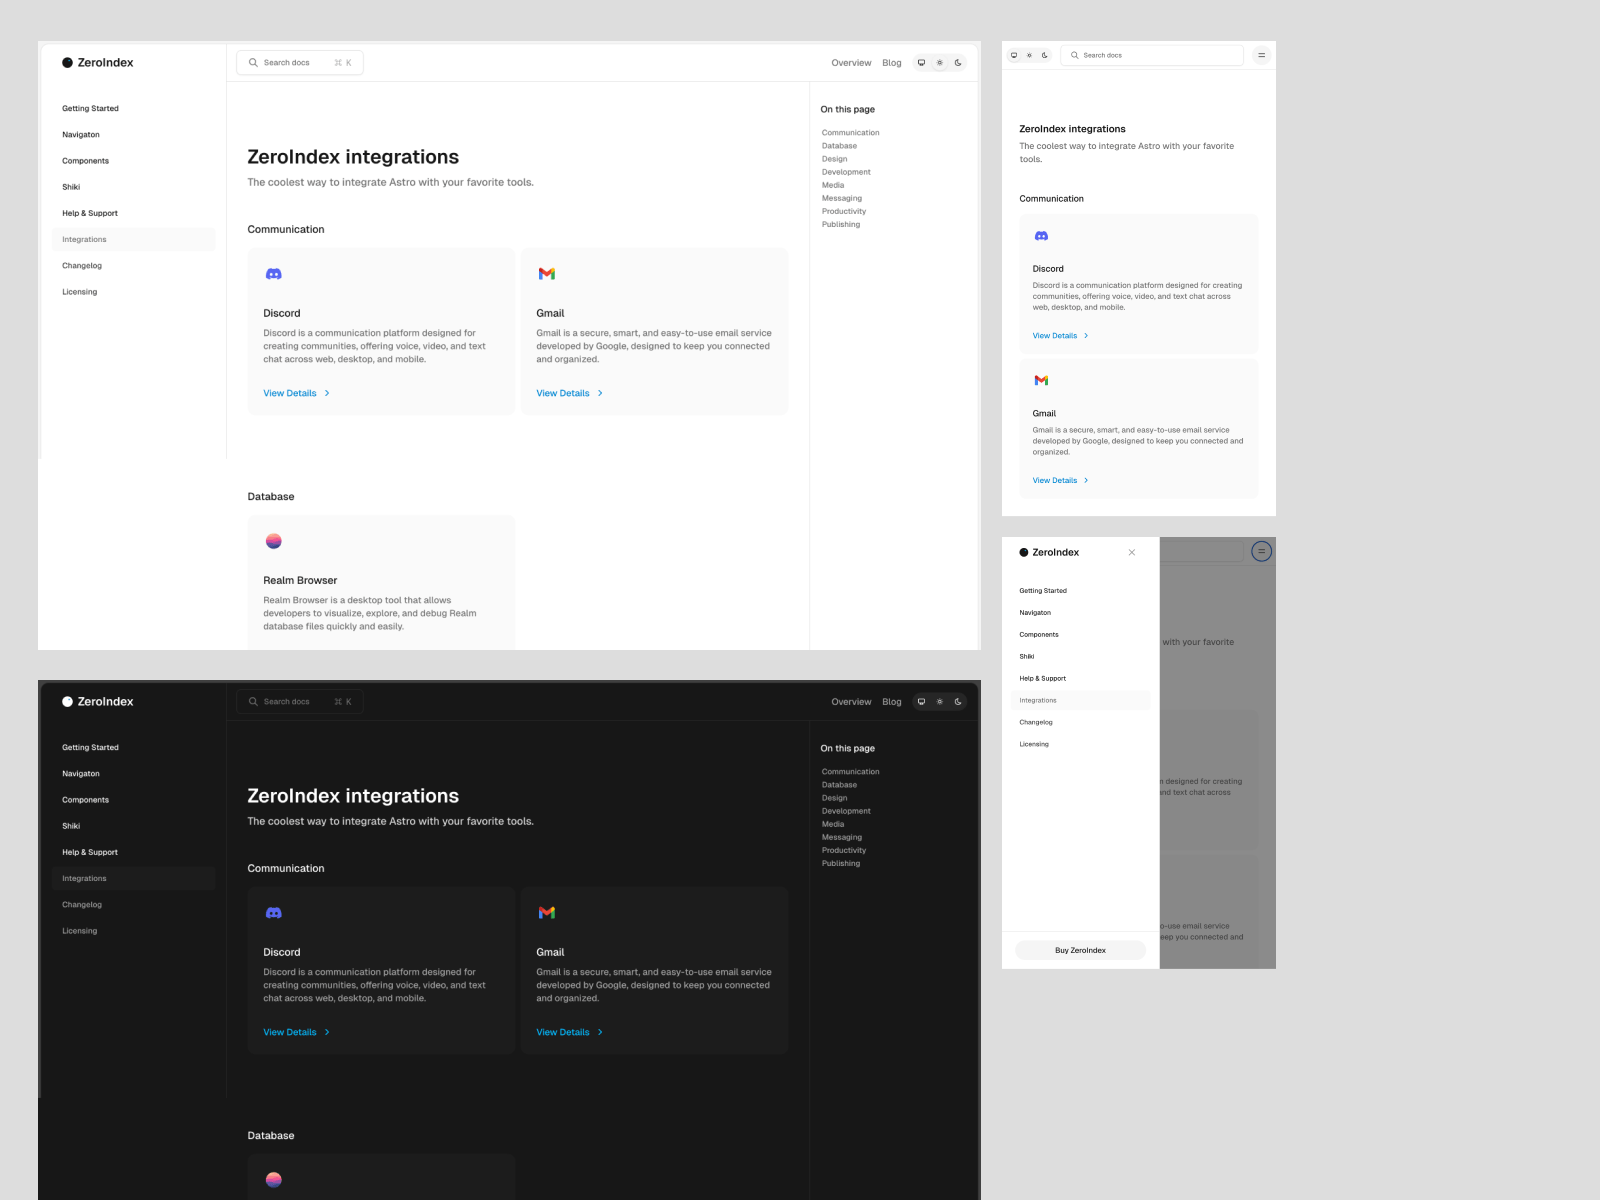Jump to Development in light On this page
1600x1200 pixels.
tap(846, 172)
